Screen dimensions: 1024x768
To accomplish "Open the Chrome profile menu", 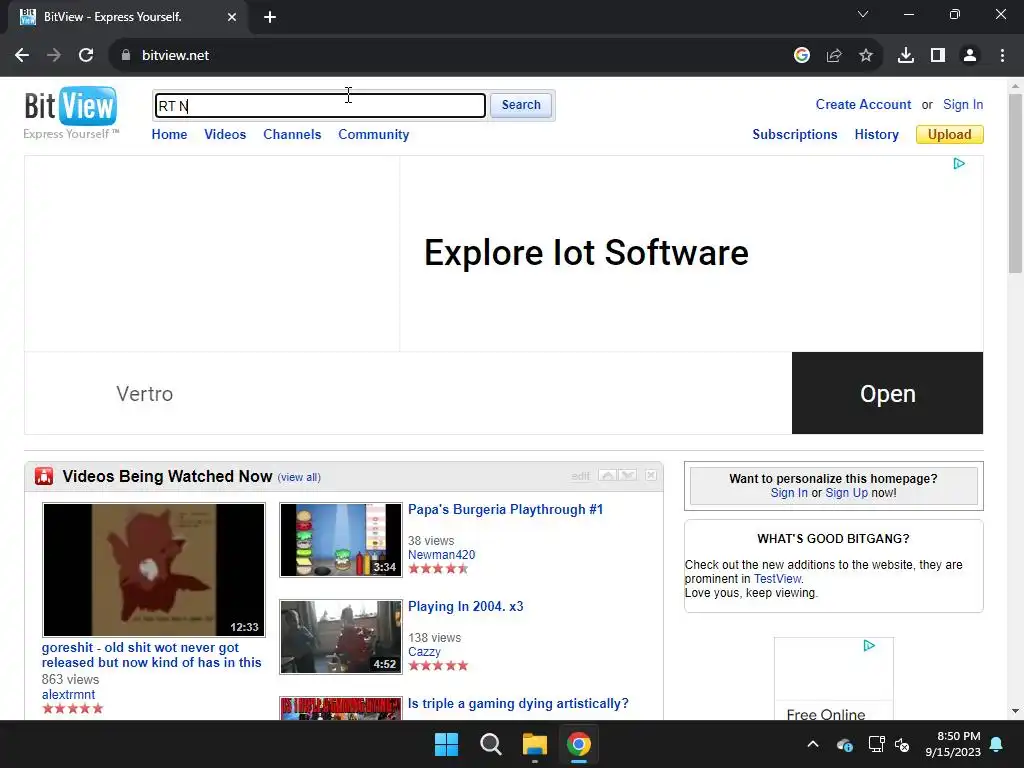I will point(970,56).
